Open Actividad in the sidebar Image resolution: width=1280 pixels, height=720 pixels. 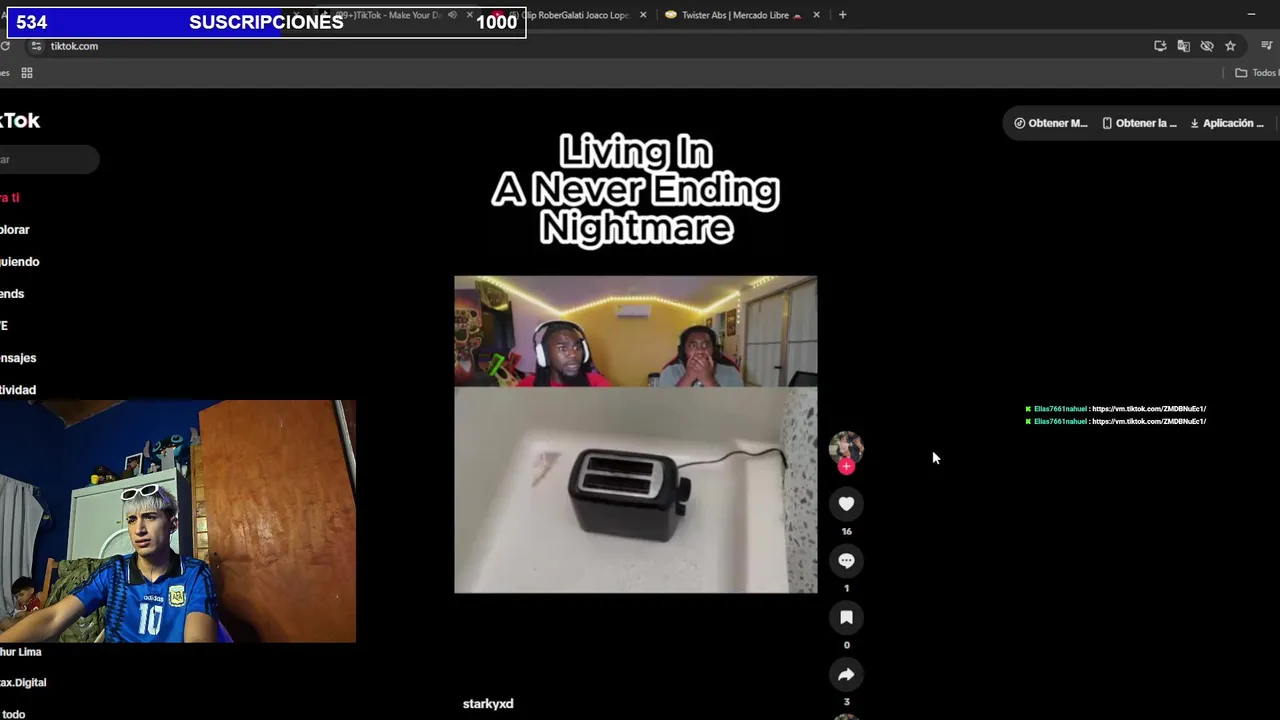click(x=18, y=389)
